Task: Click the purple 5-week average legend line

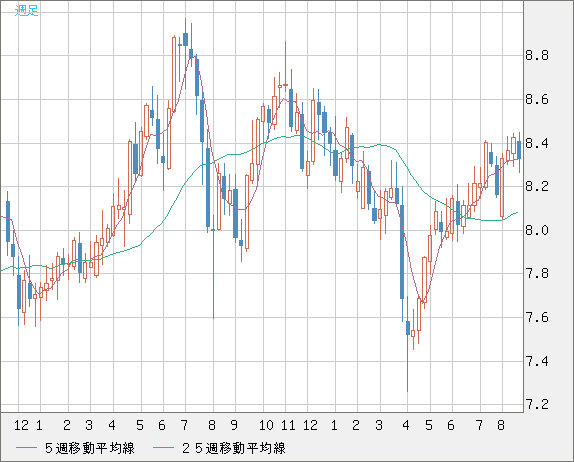Action: [26, 448]
